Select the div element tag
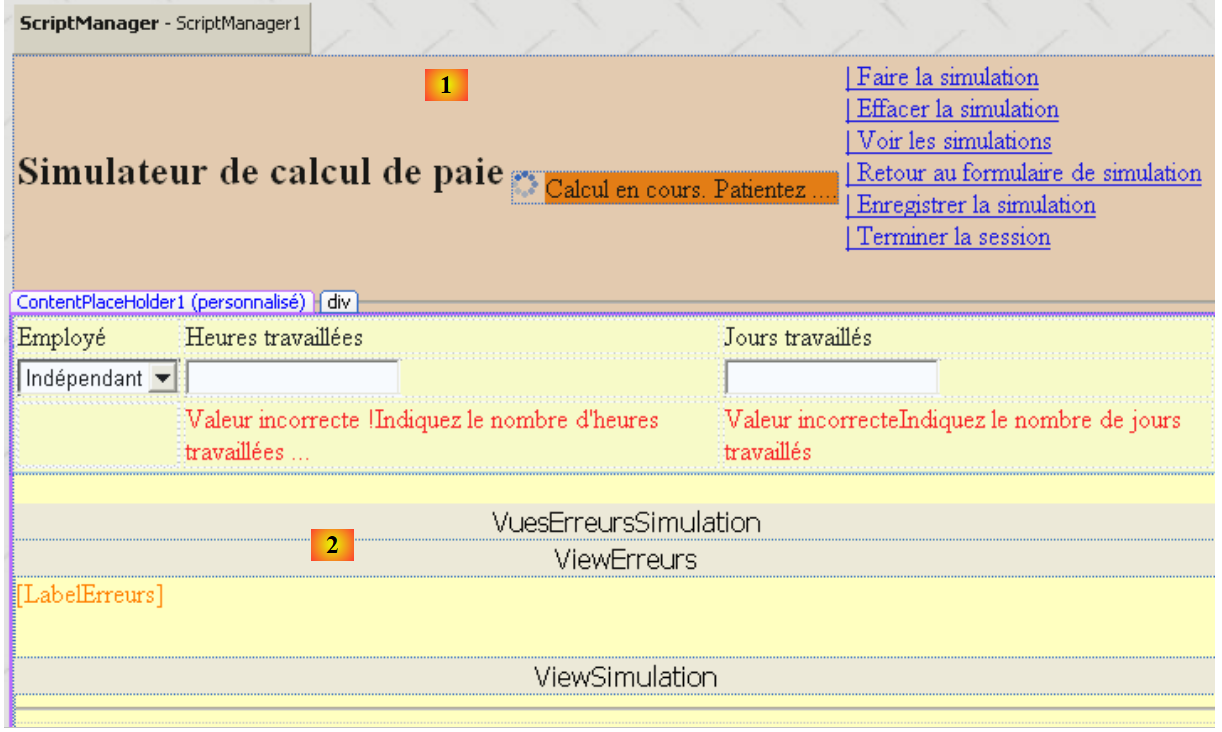 click(339, 301)
